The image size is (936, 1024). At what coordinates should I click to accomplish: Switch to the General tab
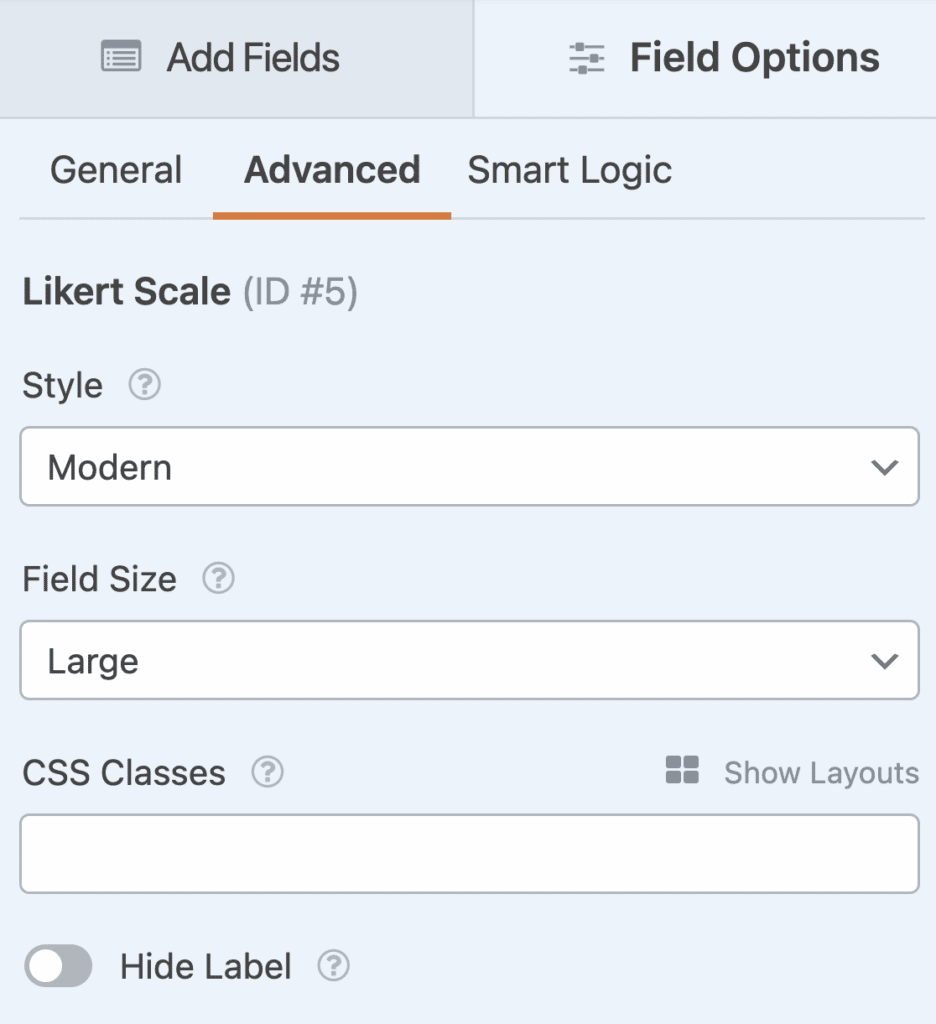point(115,170)
